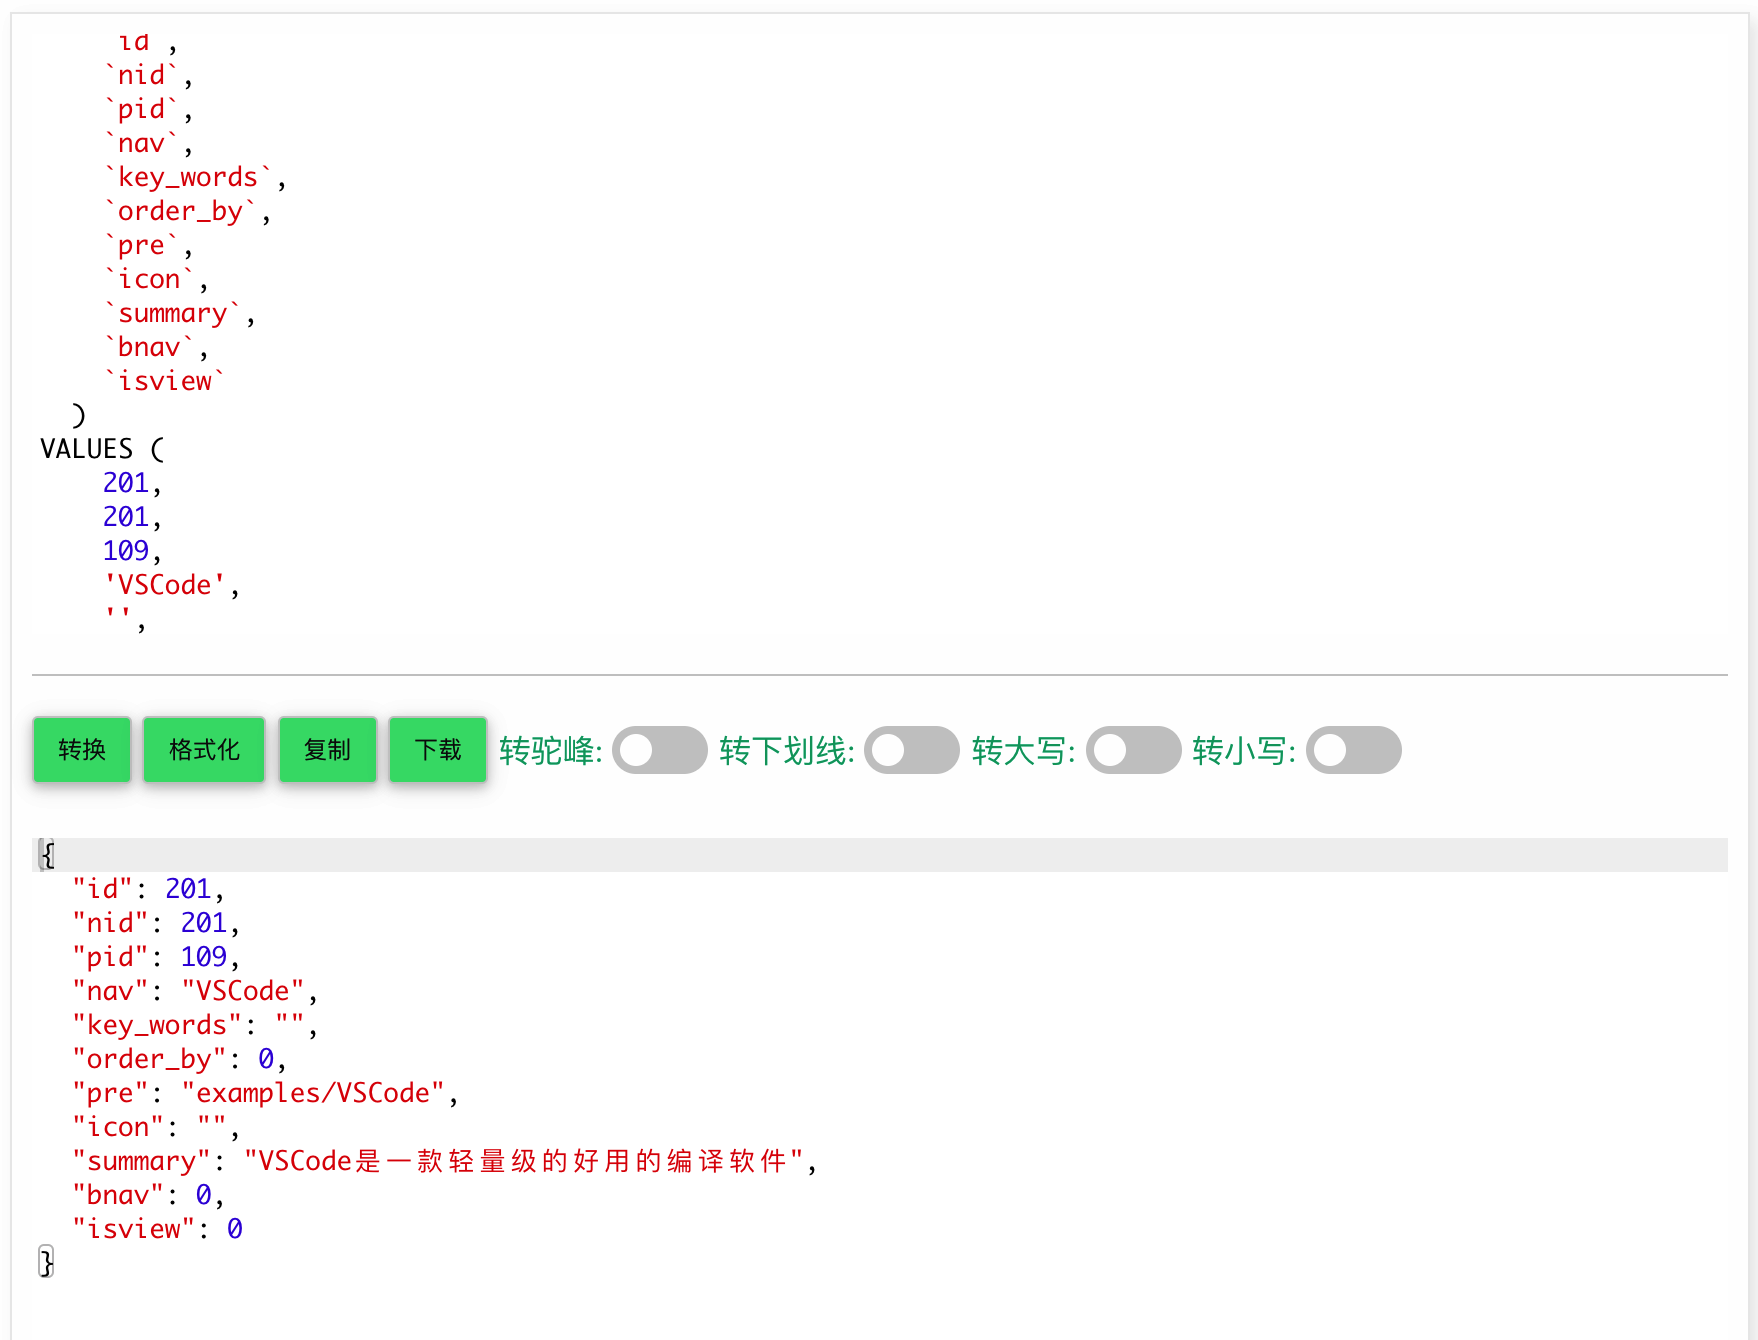Copy output with the 复制 button

327,749
